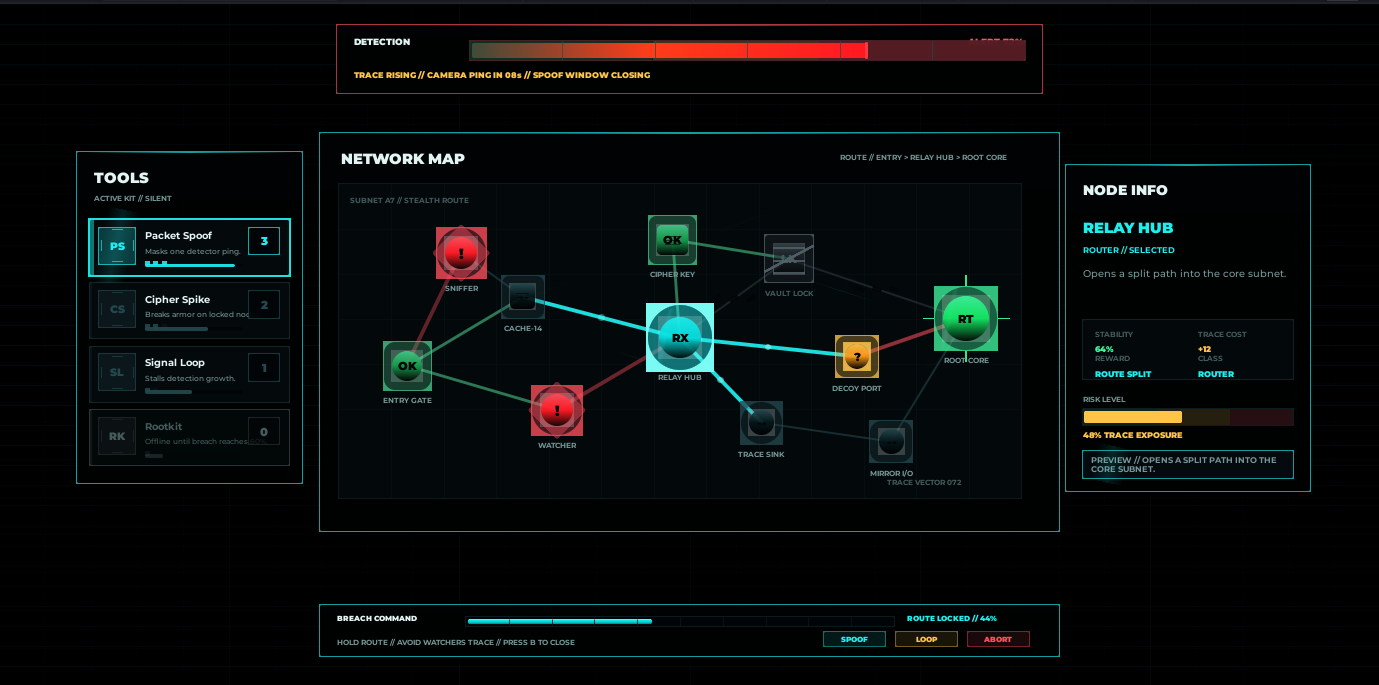
Task: Click the 'ROUTE SPLIT' reward value
Action: coord(1123,374)
